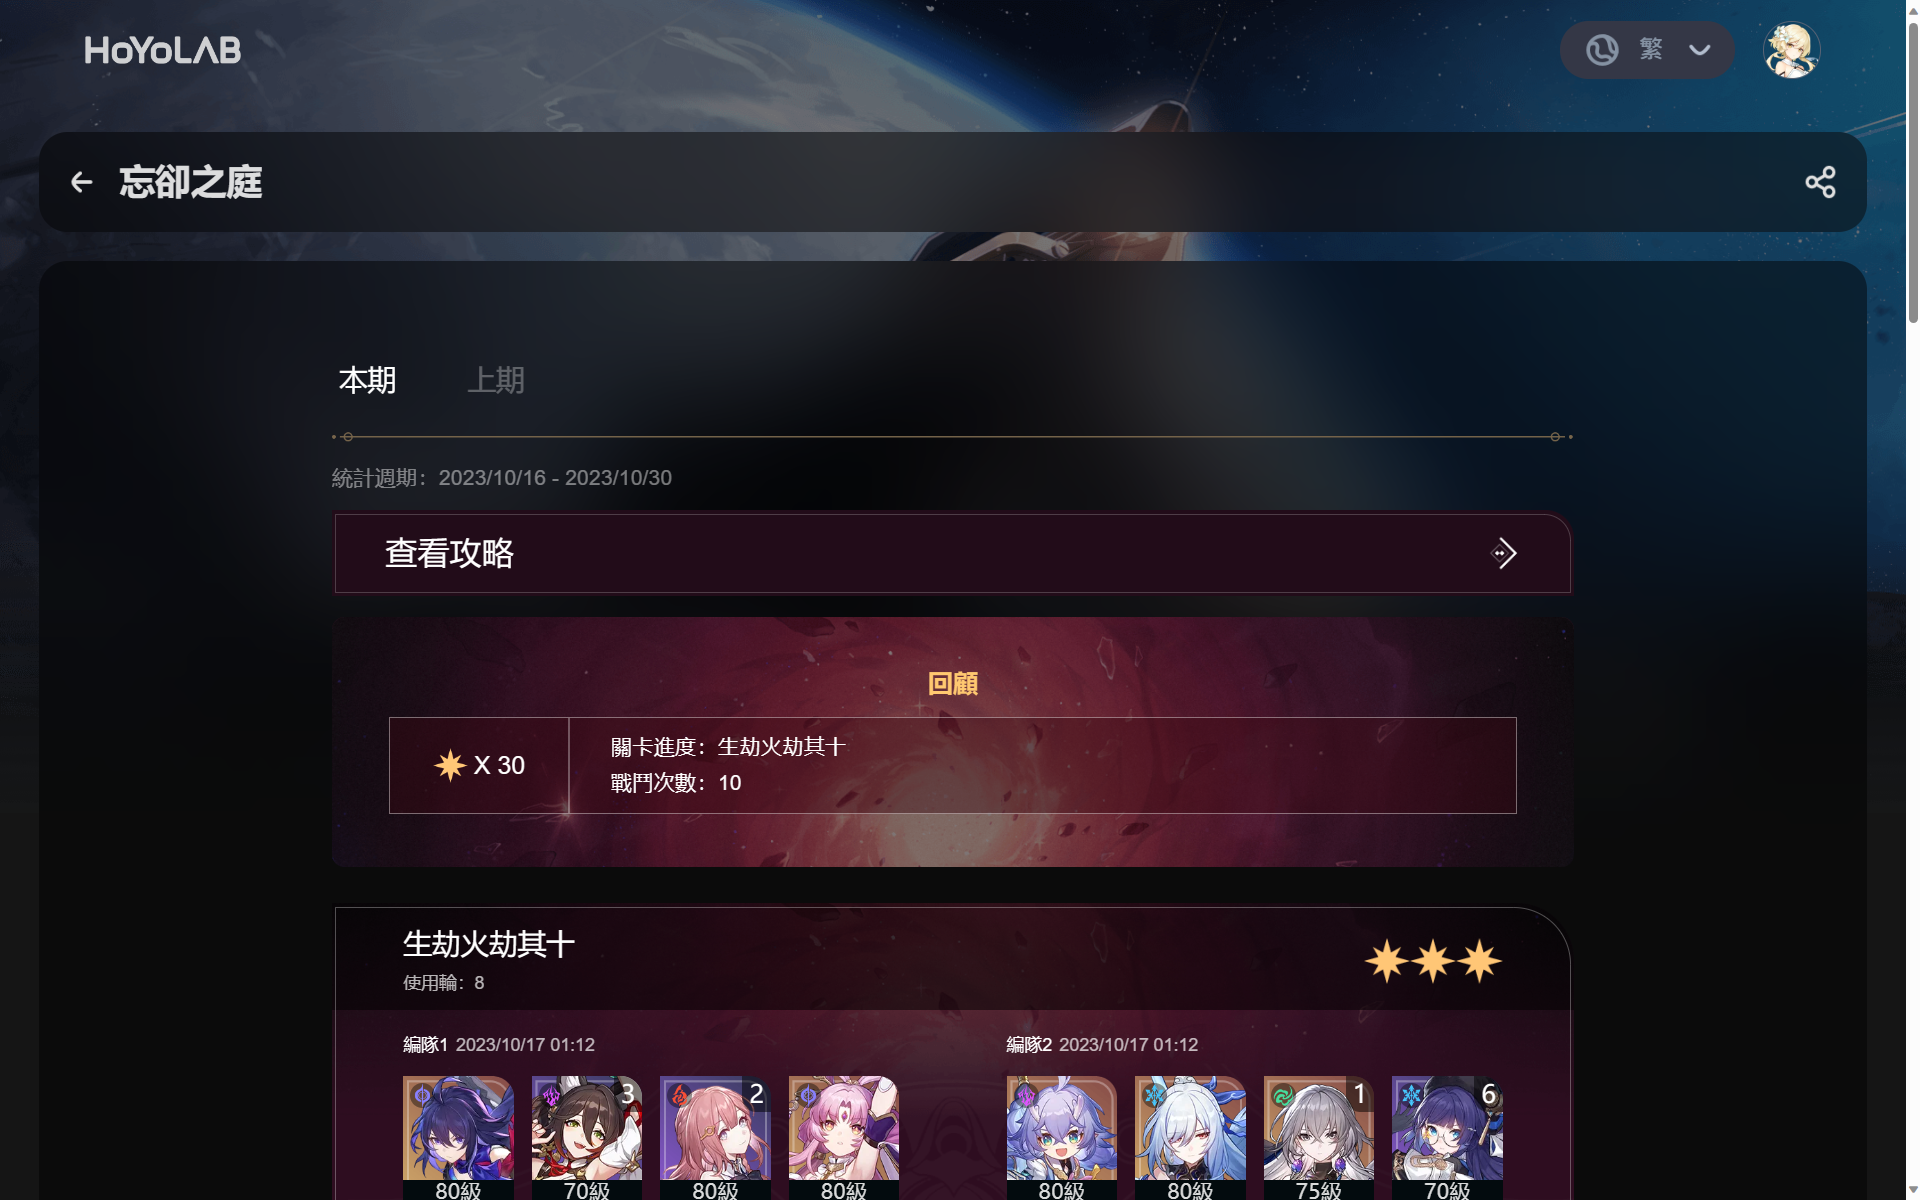Switch to the 上期 tab
The width and height of the screenshot is (1920, 1200).
point(496,380)
